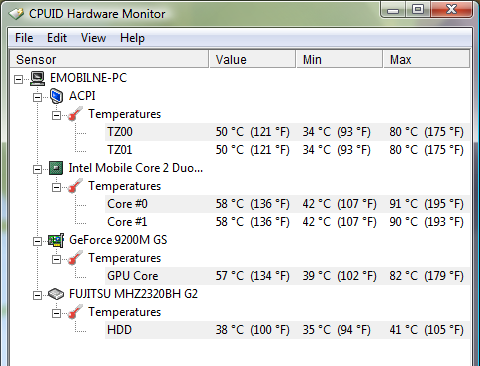Collapse the EMOBILNE-PC root node
Viewport: 480px width, 366px height.
18,79
